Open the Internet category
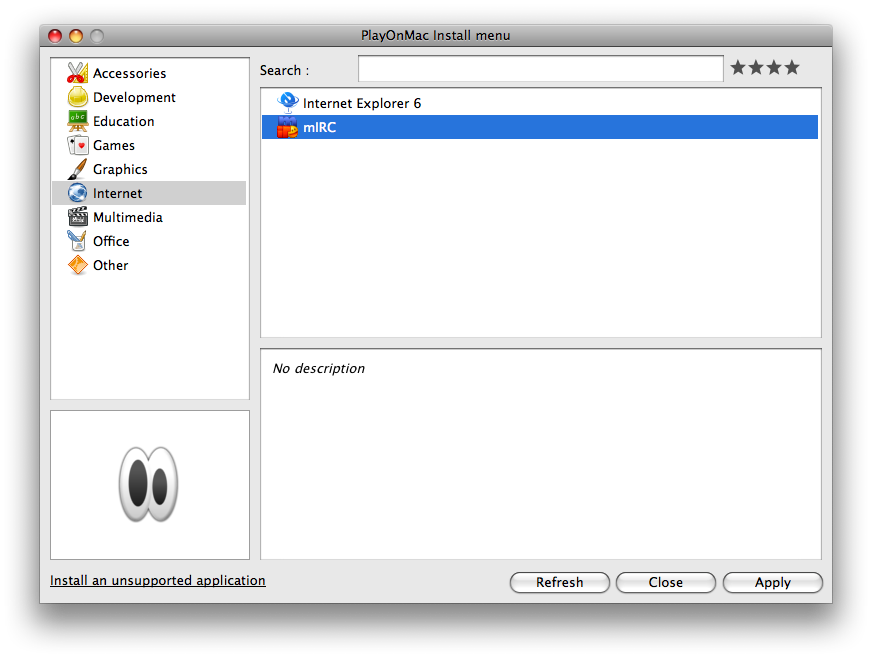The height and width of the screenshot is (658, 872). 117,193
